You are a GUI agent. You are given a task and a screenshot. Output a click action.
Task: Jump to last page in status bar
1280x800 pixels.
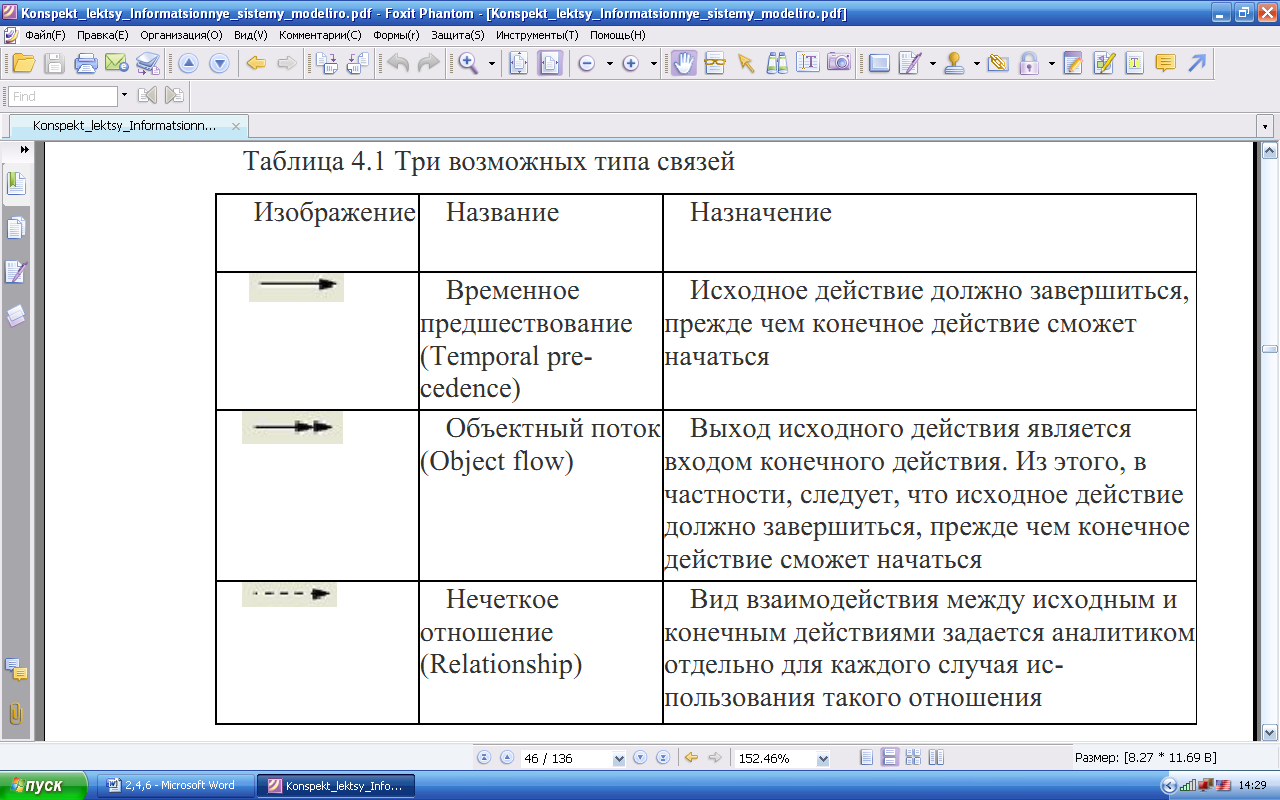(662, 758)
